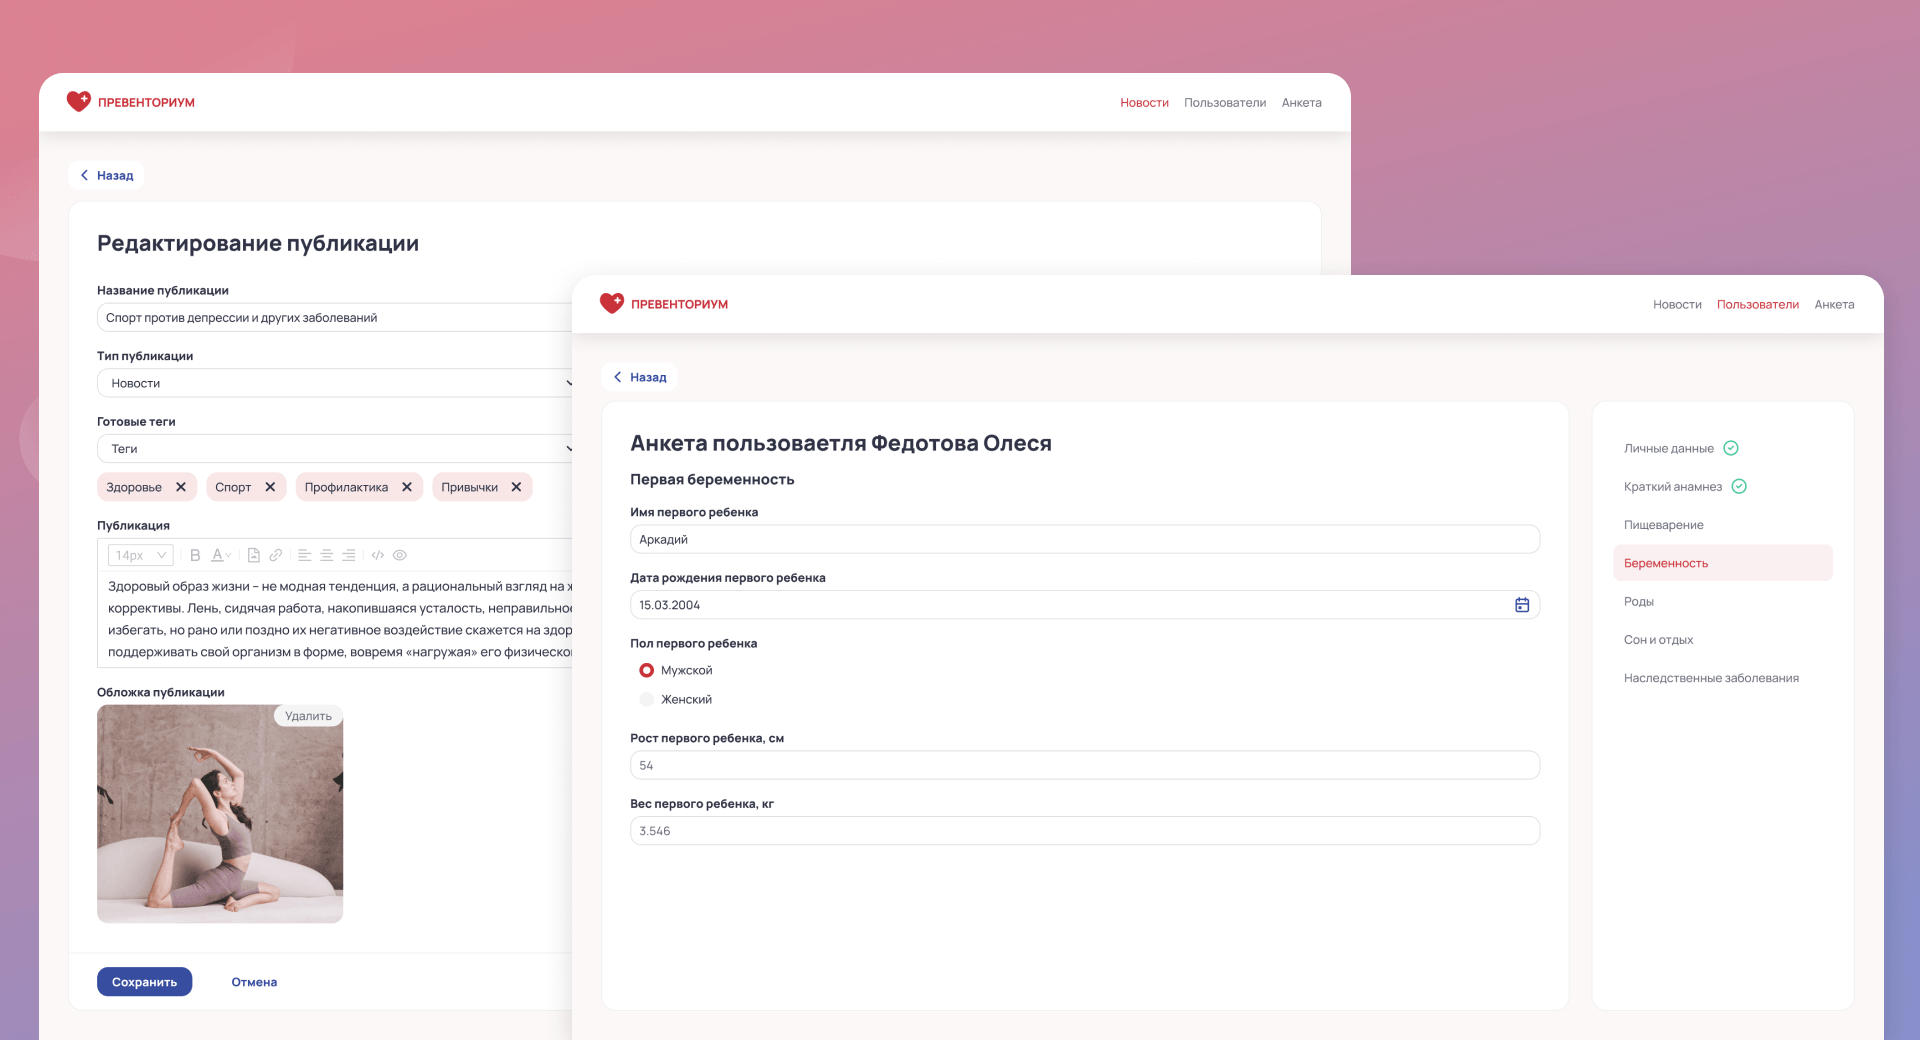The width and height of the screenshot is (1920, 1040).
Task: Align publication text to the right
Action: click(x=349, y=555)
